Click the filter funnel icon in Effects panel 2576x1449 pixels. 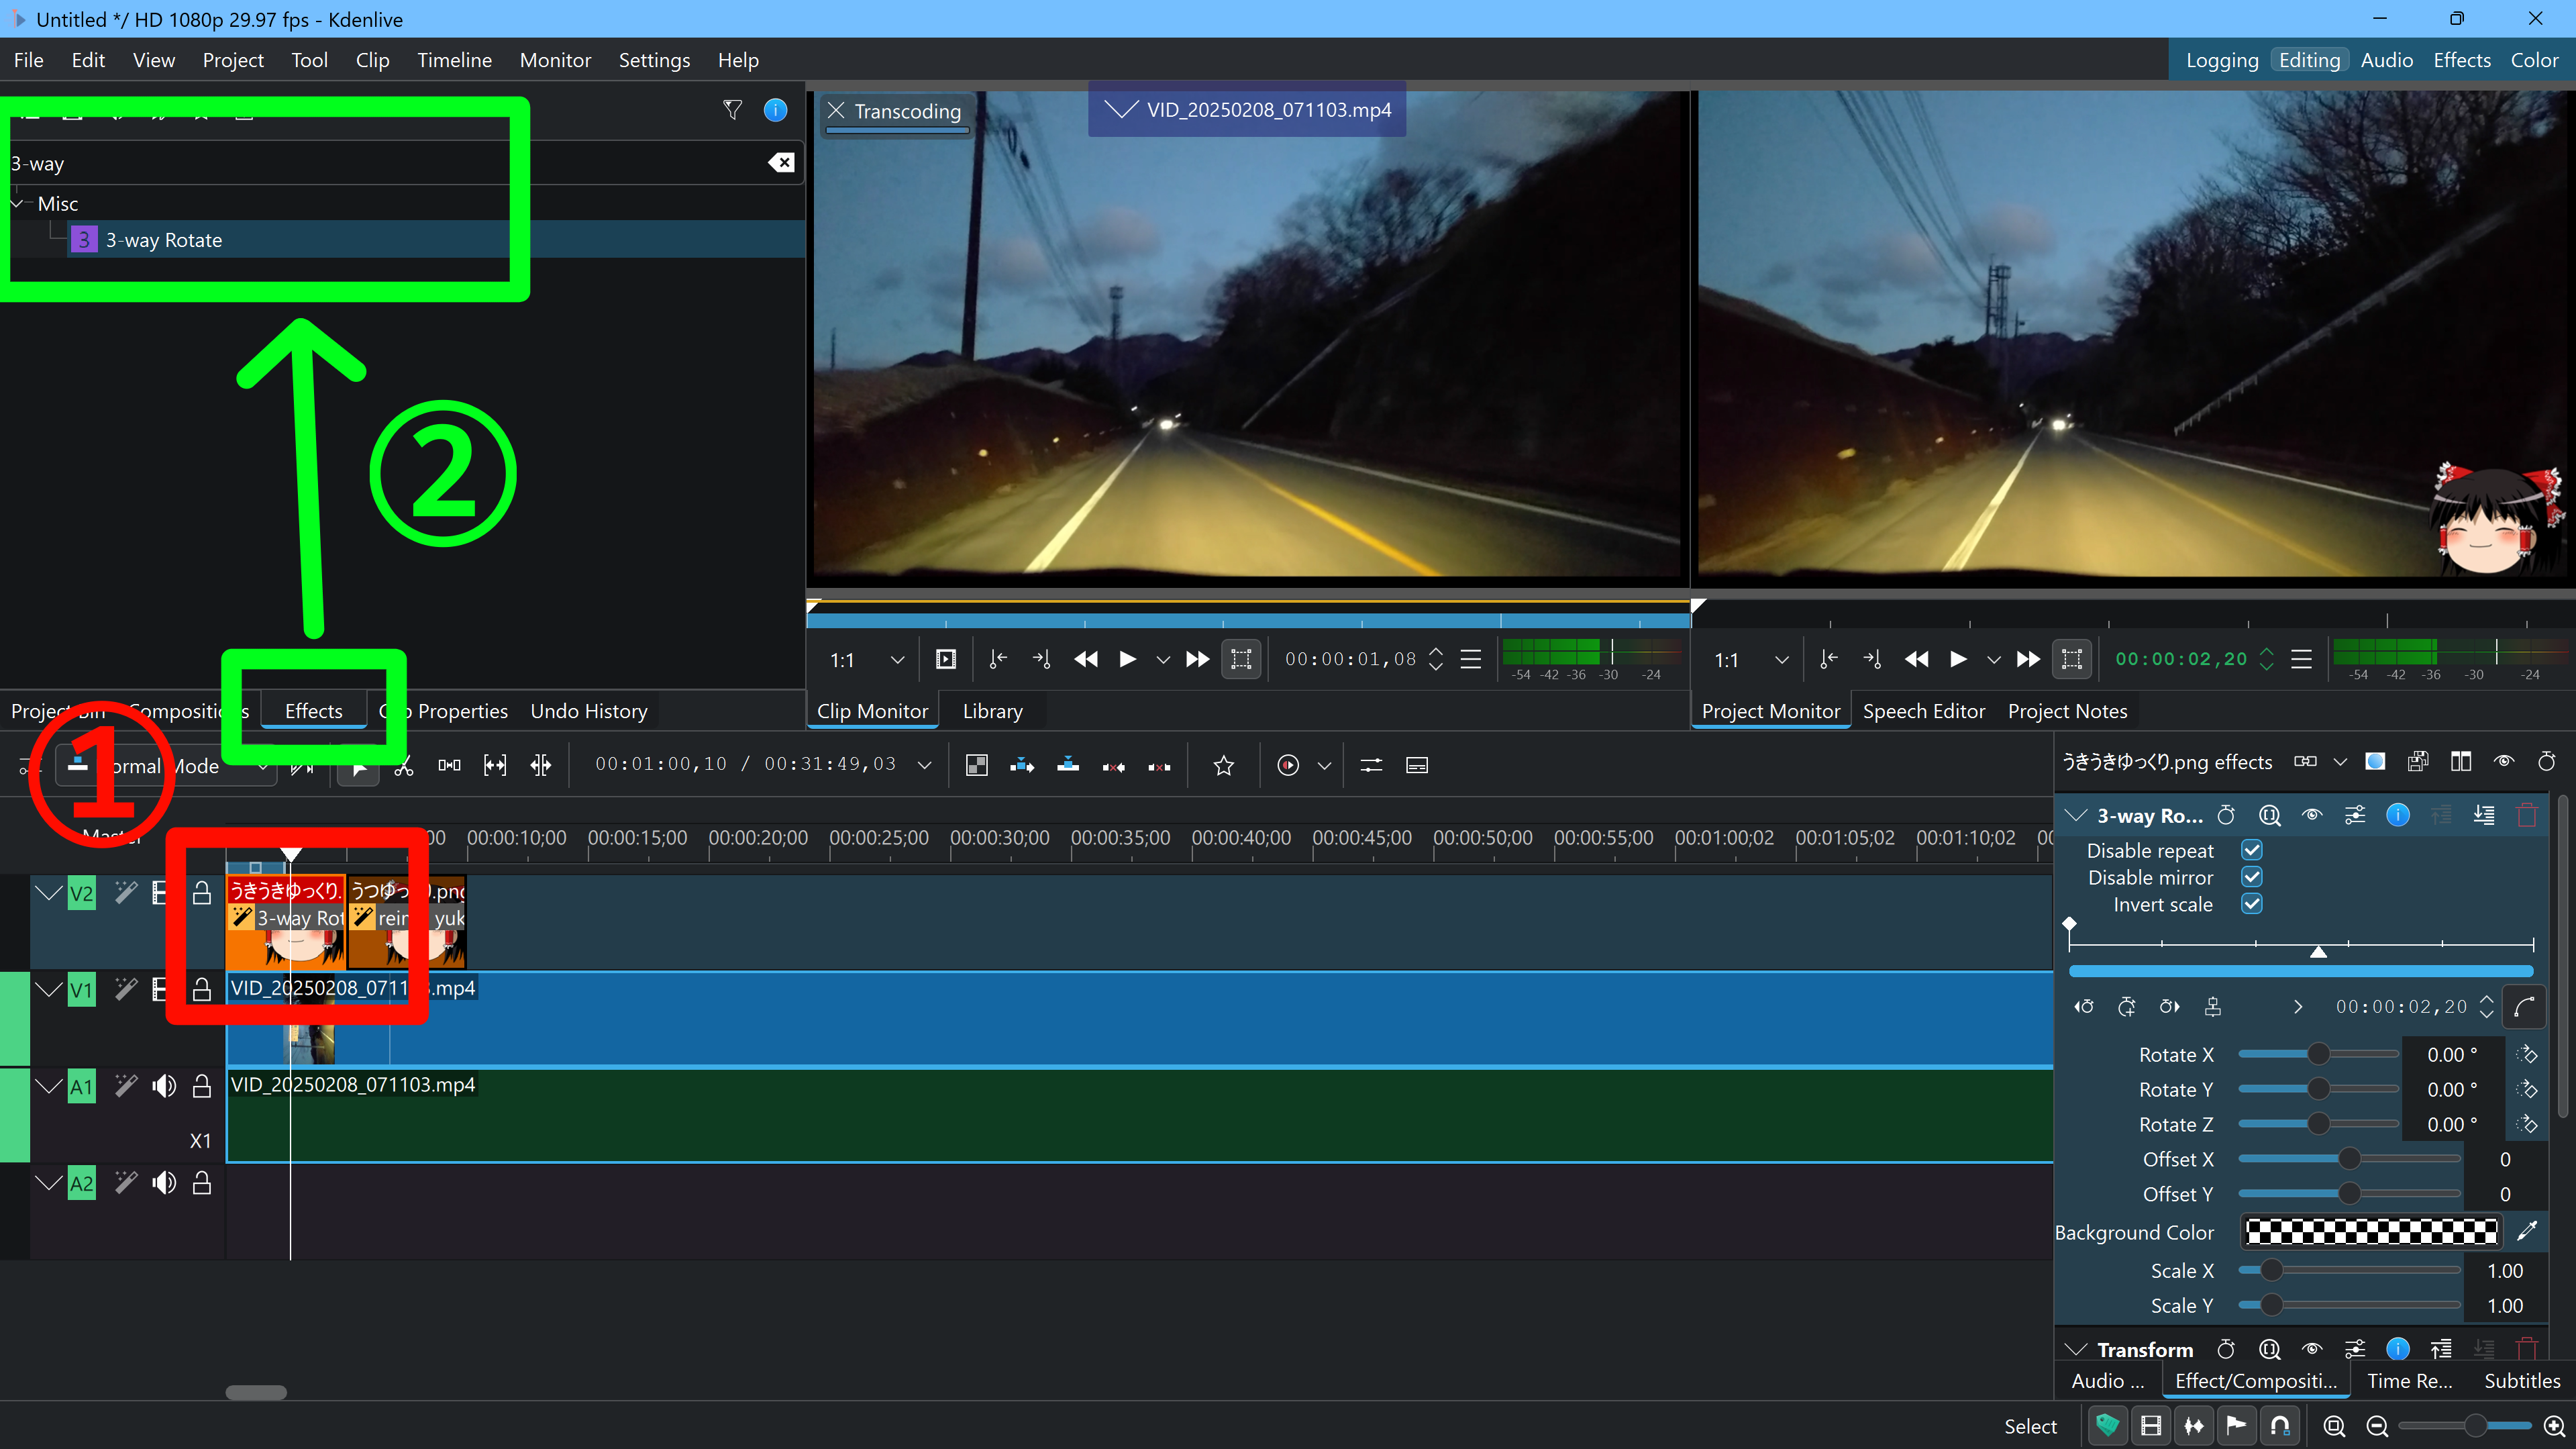point(732,110)
